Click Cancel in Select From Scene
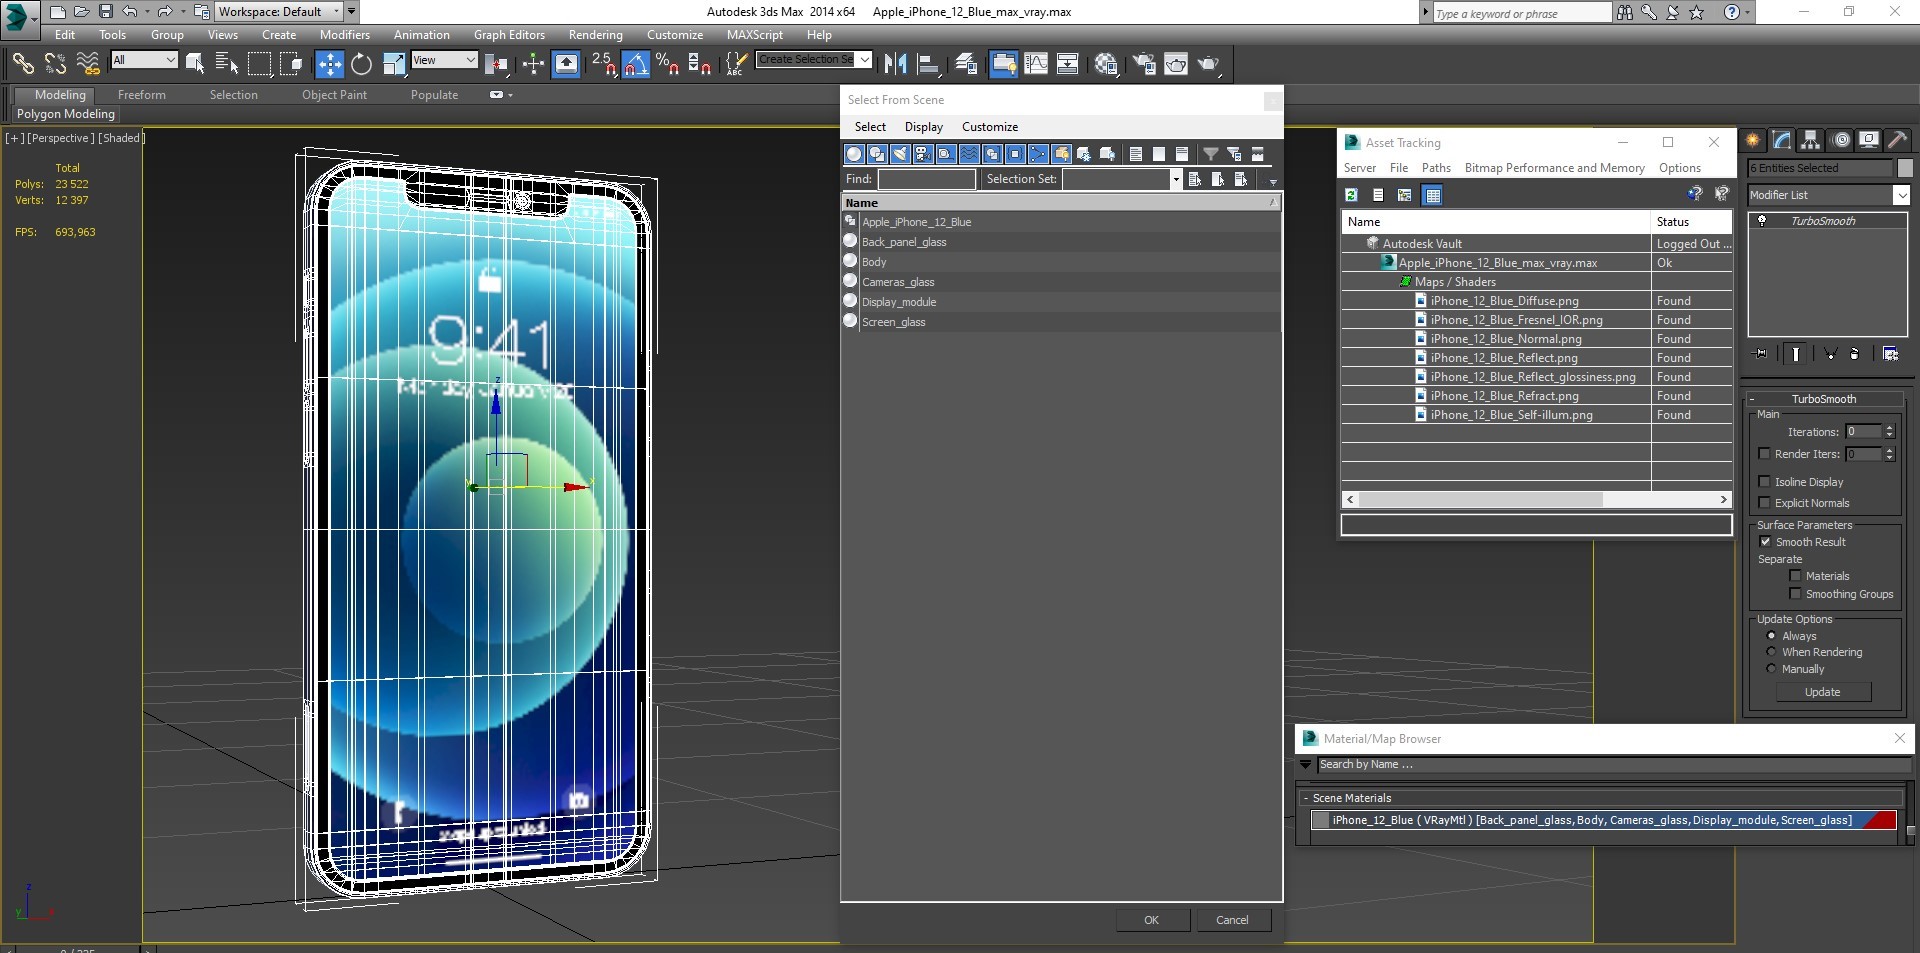Screen dimensions: 1920x953 click(1232, 920)
